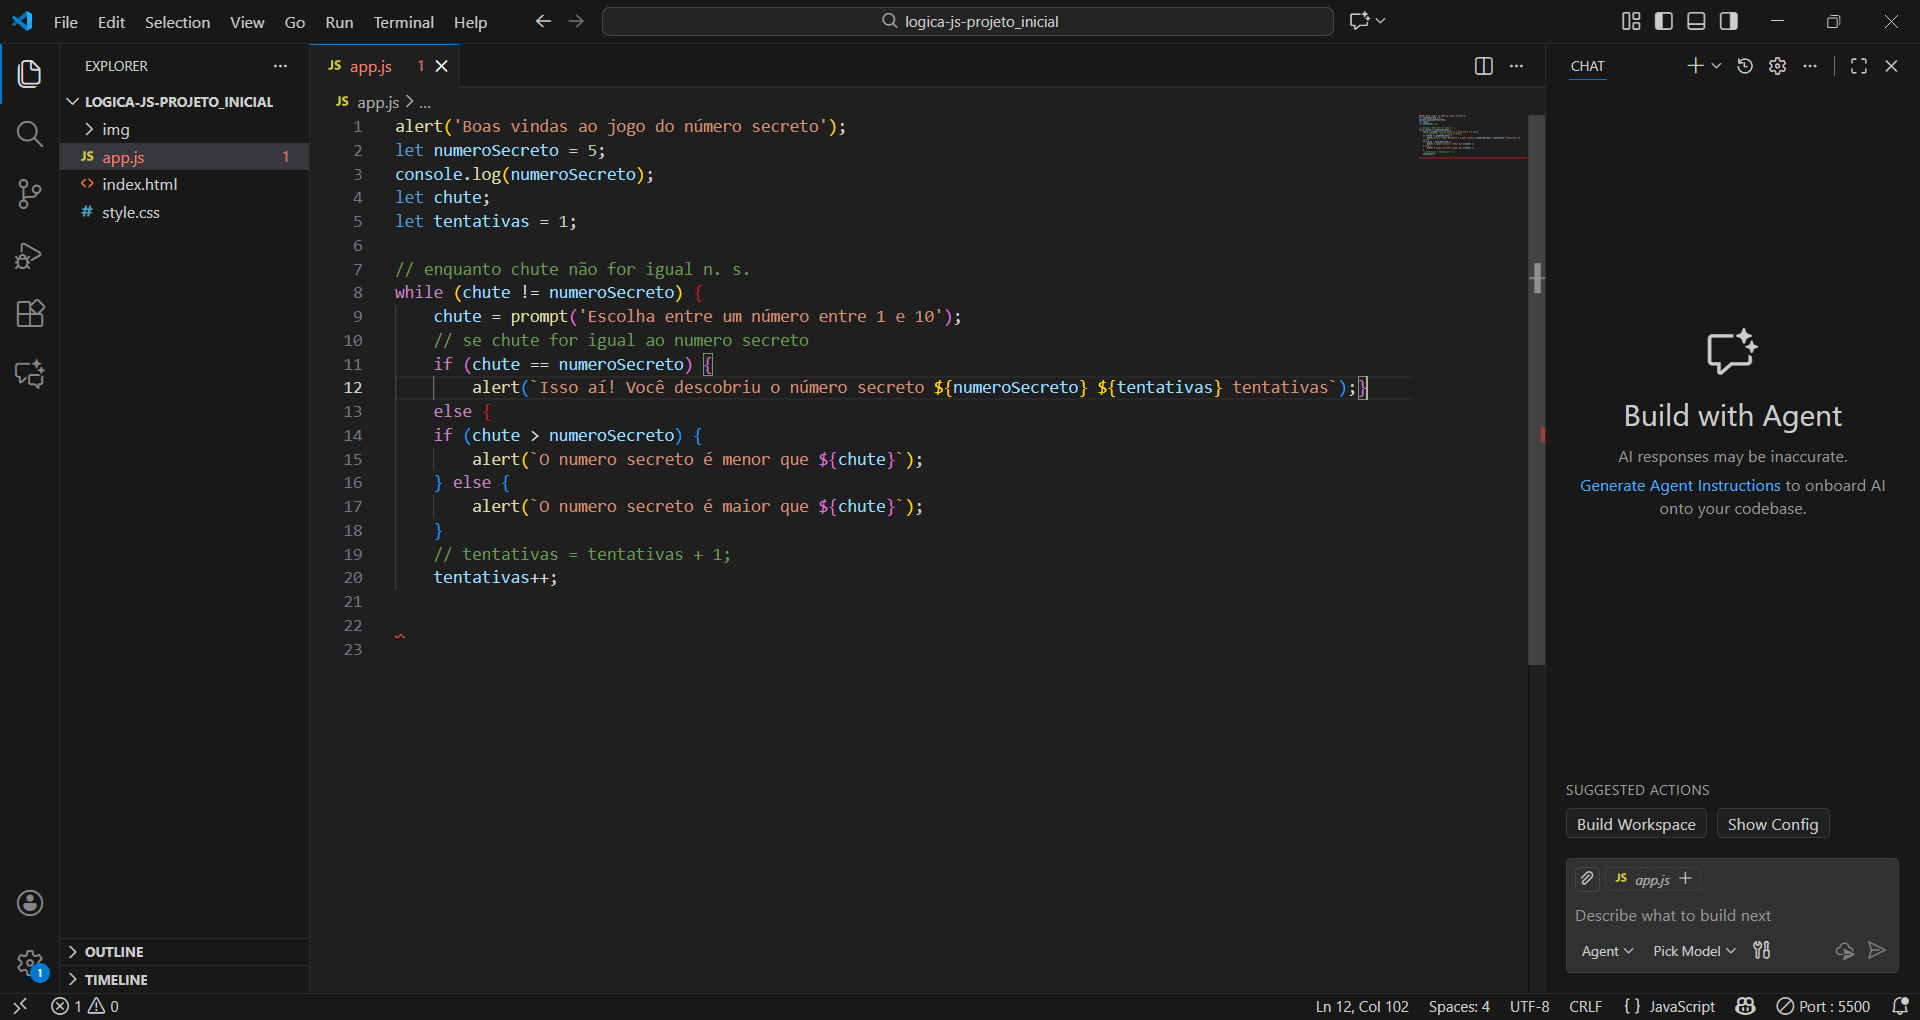Open the Search view in activity bar

point(30,134)
